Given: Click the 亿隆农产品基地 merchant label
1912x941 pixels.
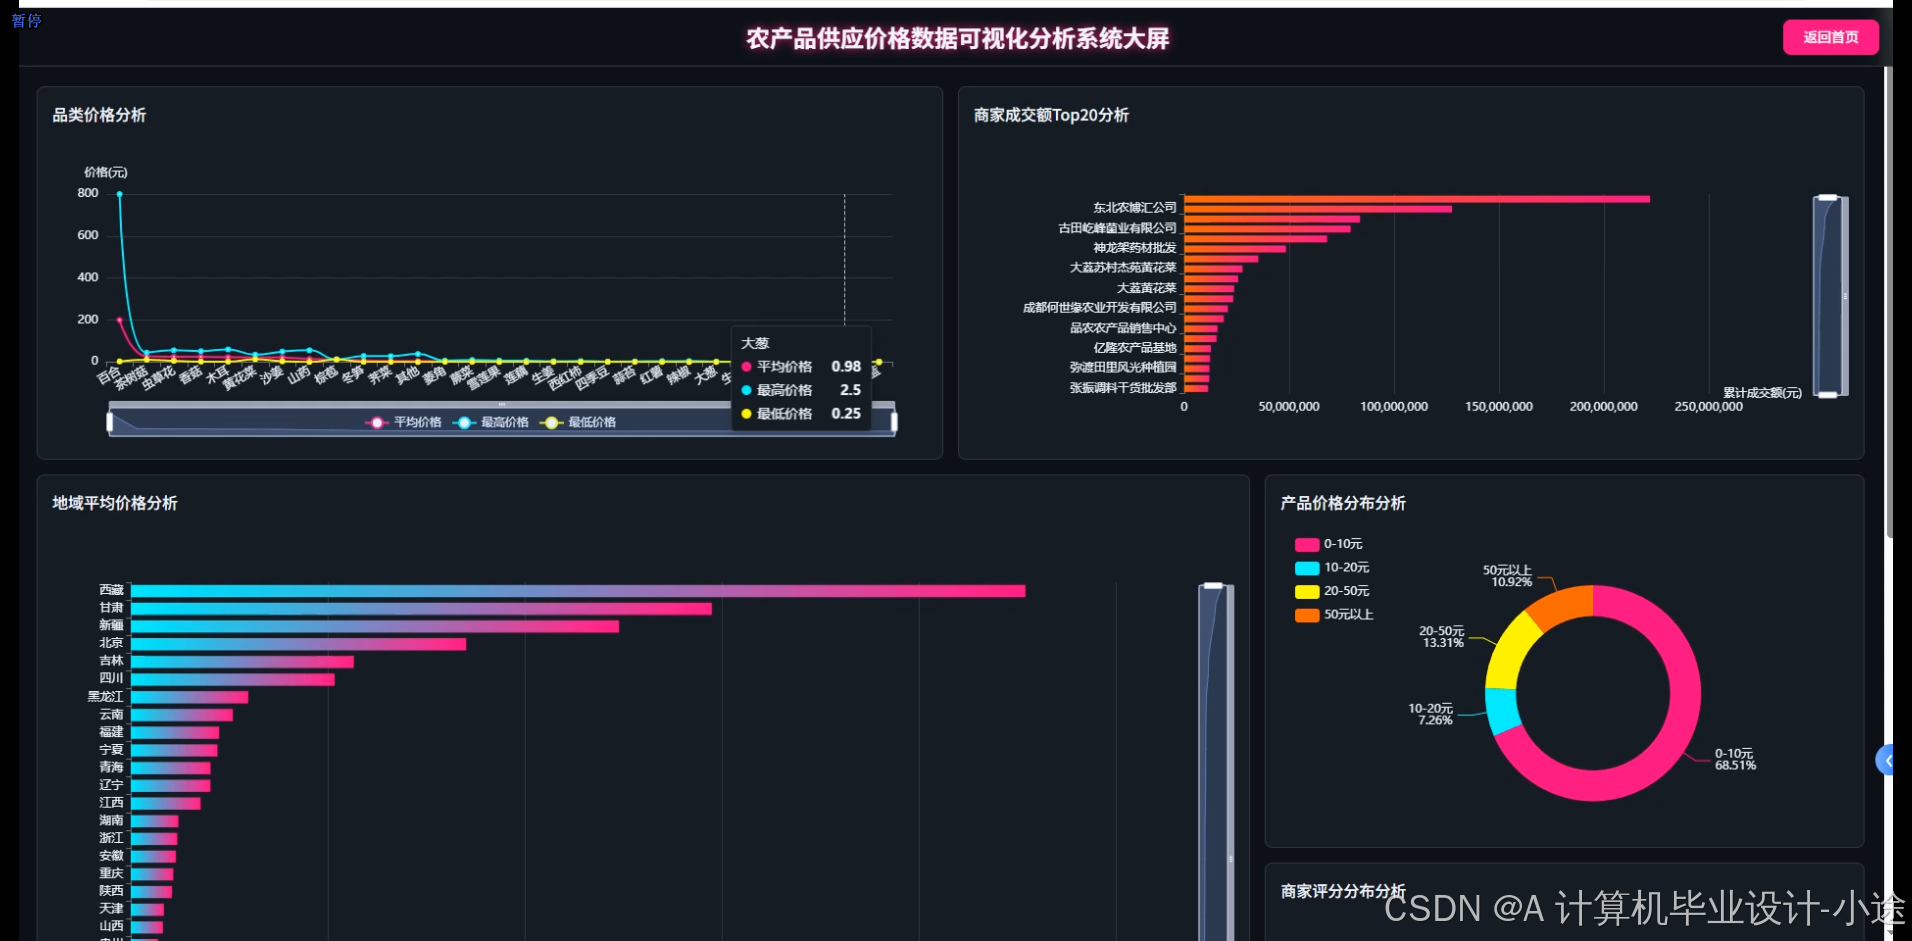Looking at the screenshot, I should [1135, 348].
